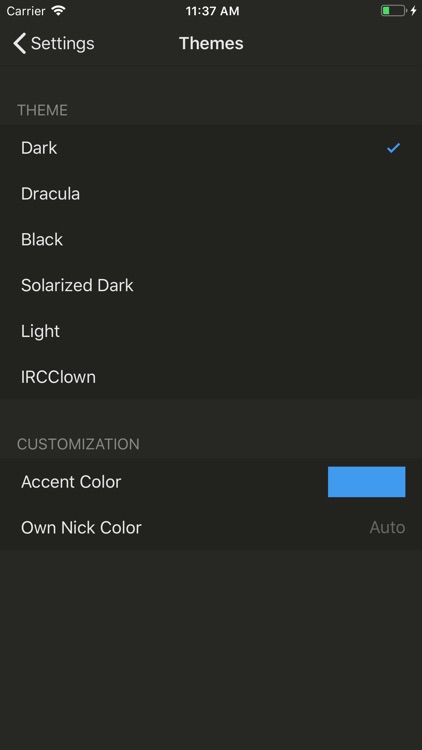Open Own Nick Color setting
Image resolution: width=422 pixels, height=750 pixels.
(211, 528)
